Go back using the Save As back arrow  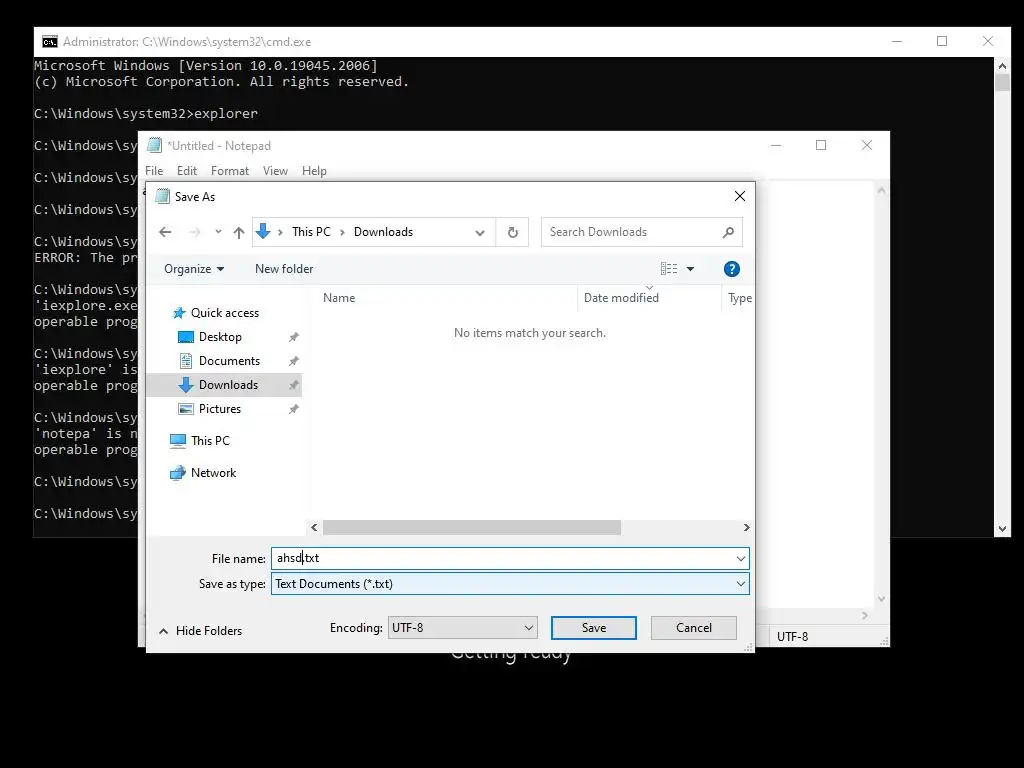pos(165,232)
